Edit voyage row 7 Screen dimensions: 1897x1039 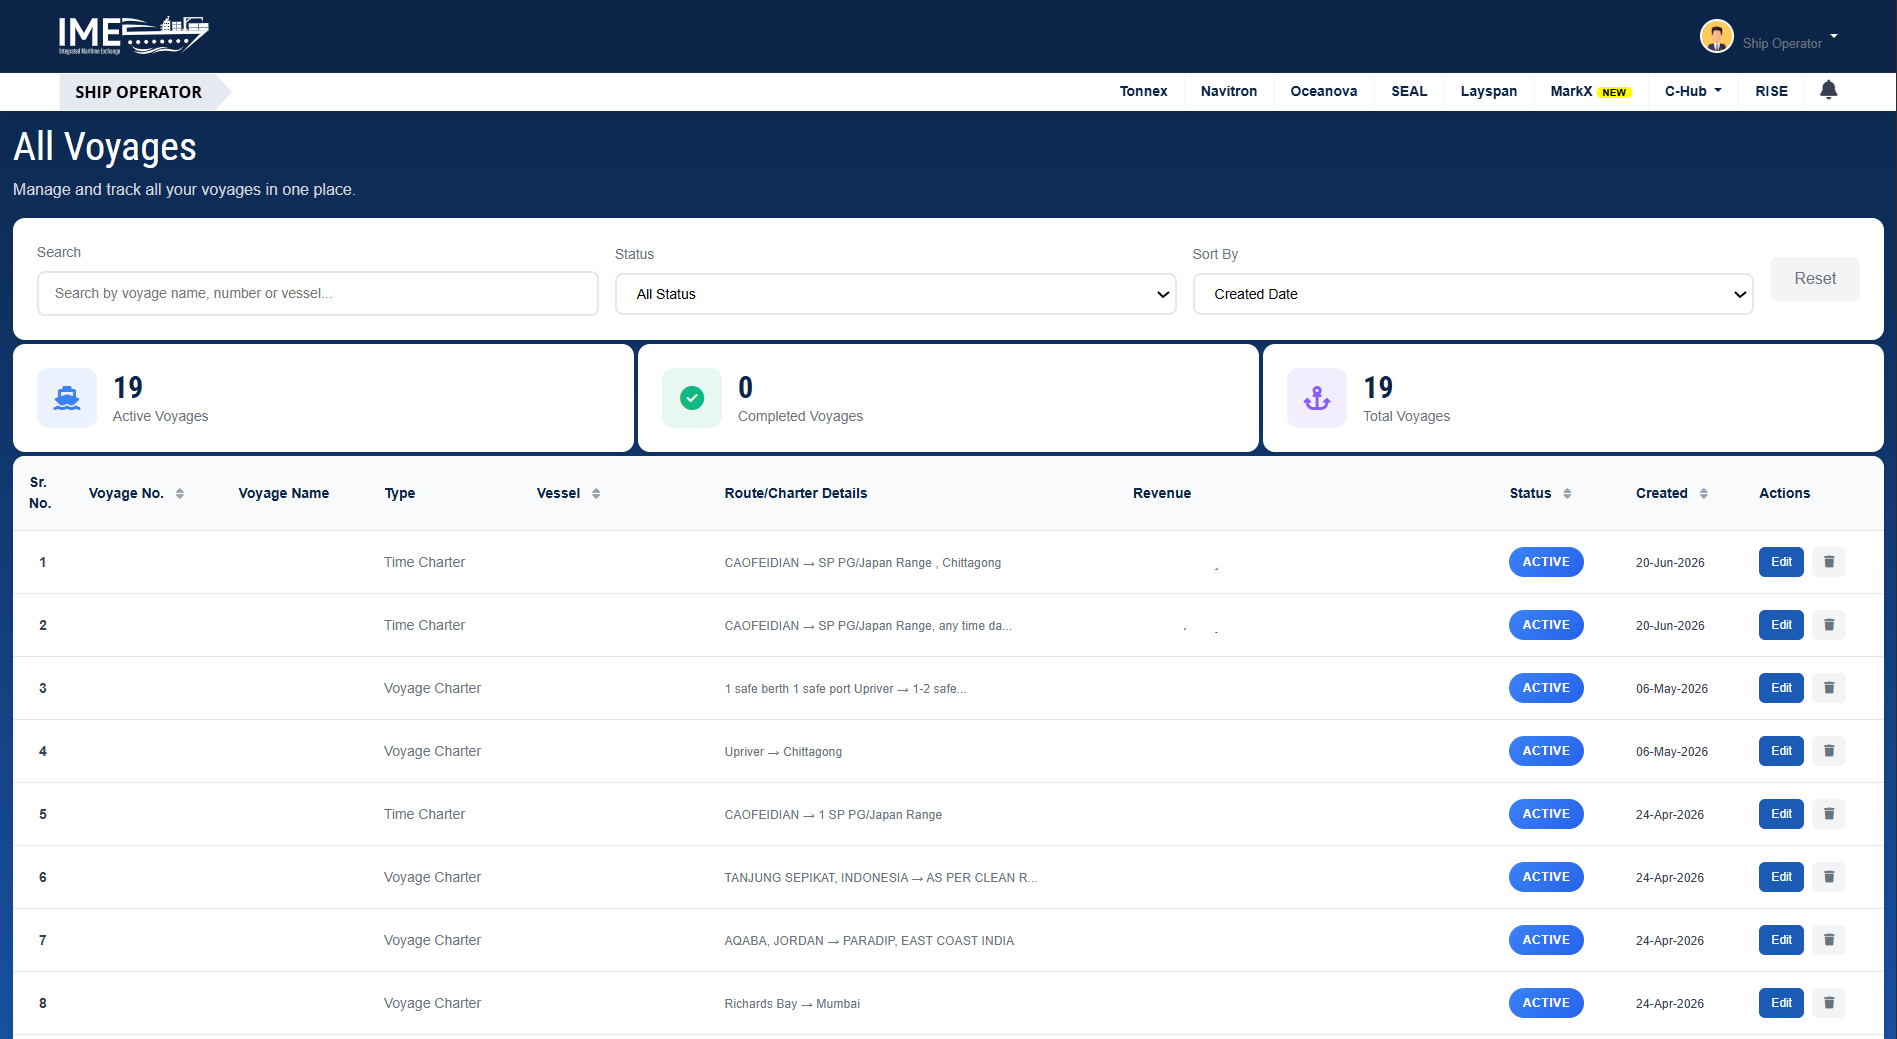(x=1781, y=940)
